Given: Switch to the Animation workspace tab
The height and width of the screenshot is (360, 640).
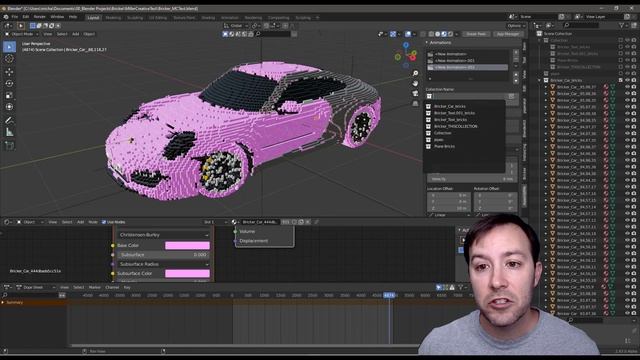Looking at the screenshot, I should (229, 18).
